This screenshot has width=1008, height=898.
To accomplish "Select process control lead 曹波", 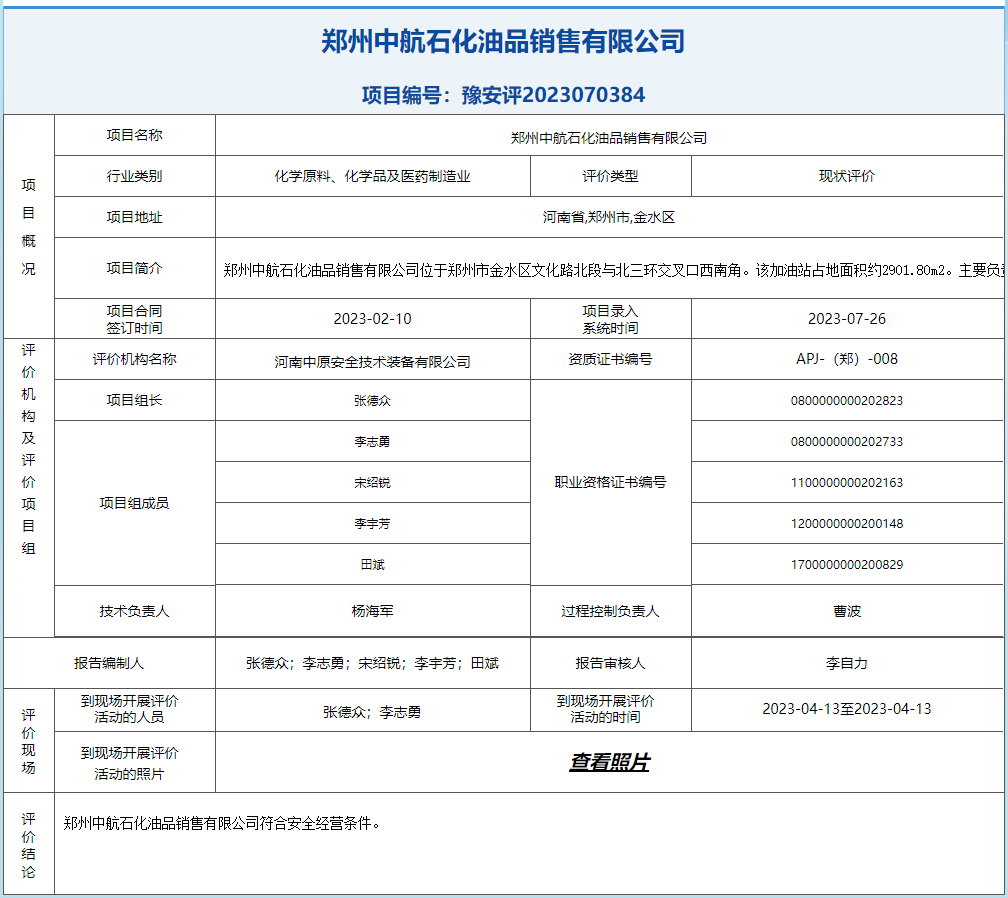I will point(847,611).
